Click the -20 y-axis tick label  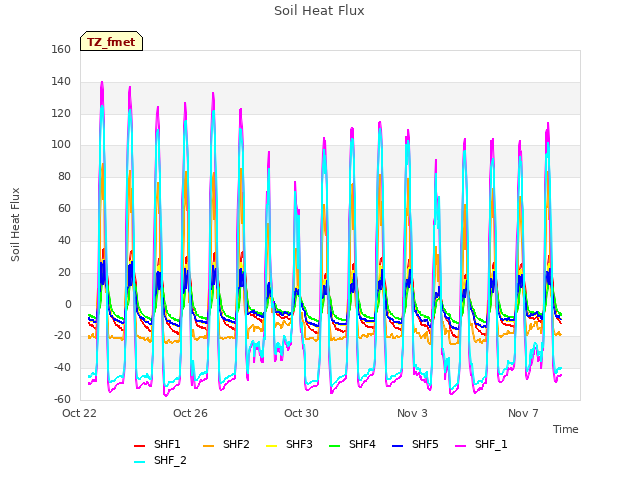click(62, 336)
